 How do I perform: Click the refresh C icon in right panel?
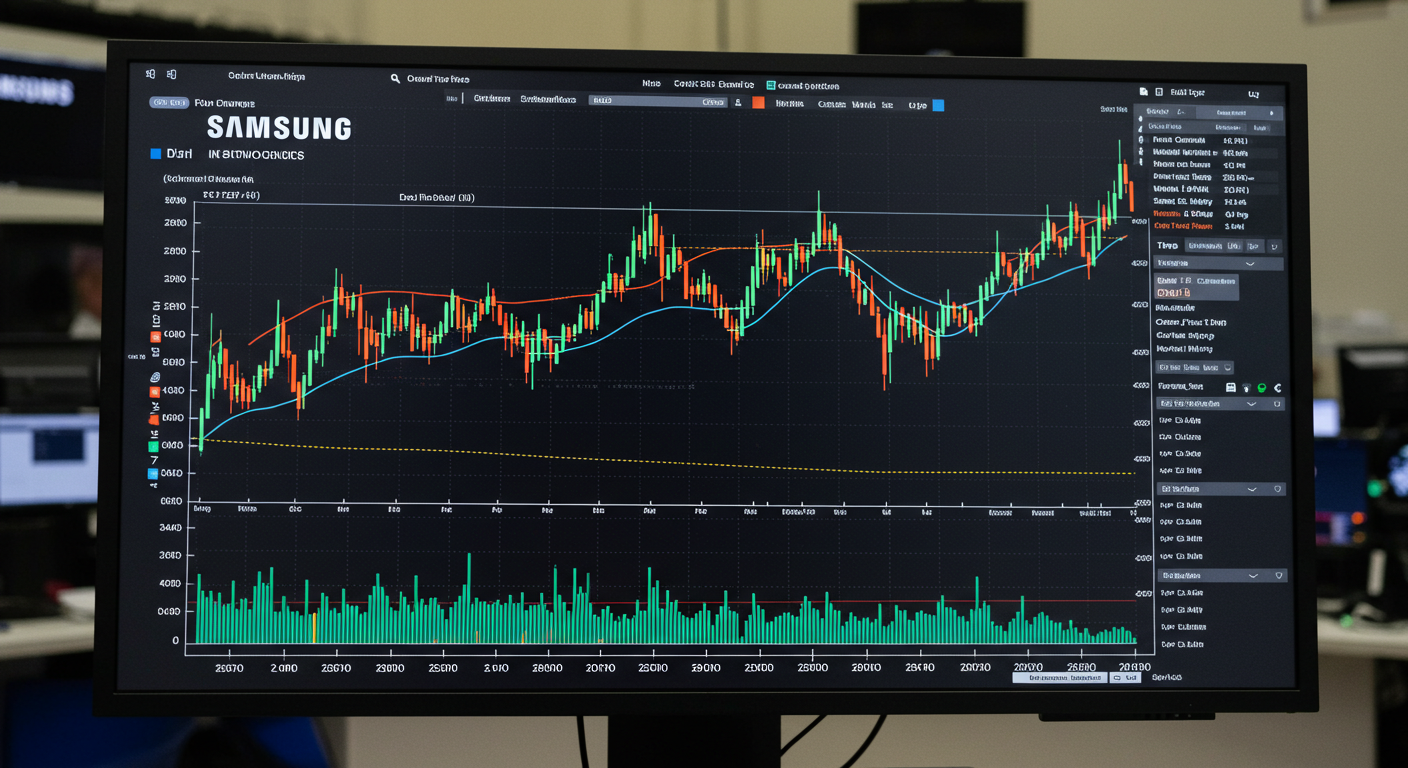(x=1278, y=388)
